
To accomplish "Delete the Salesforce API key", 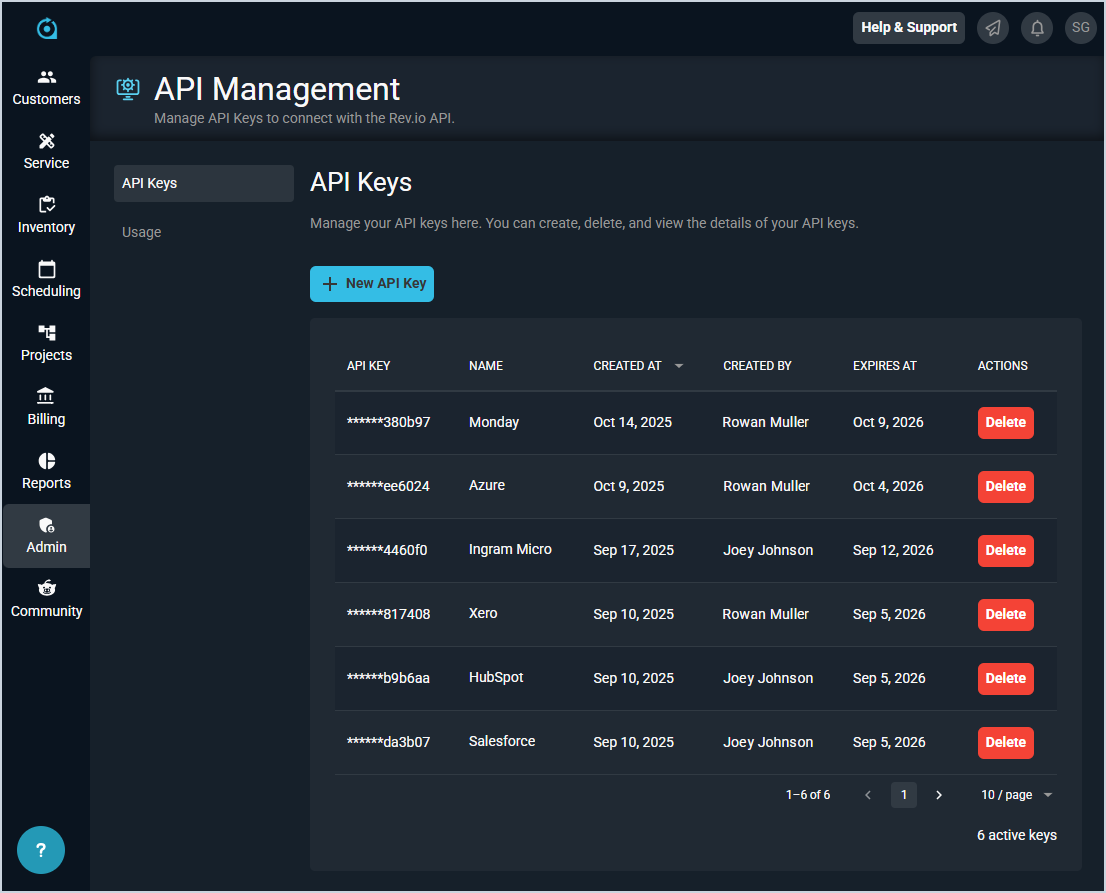I will point(1005,742).
